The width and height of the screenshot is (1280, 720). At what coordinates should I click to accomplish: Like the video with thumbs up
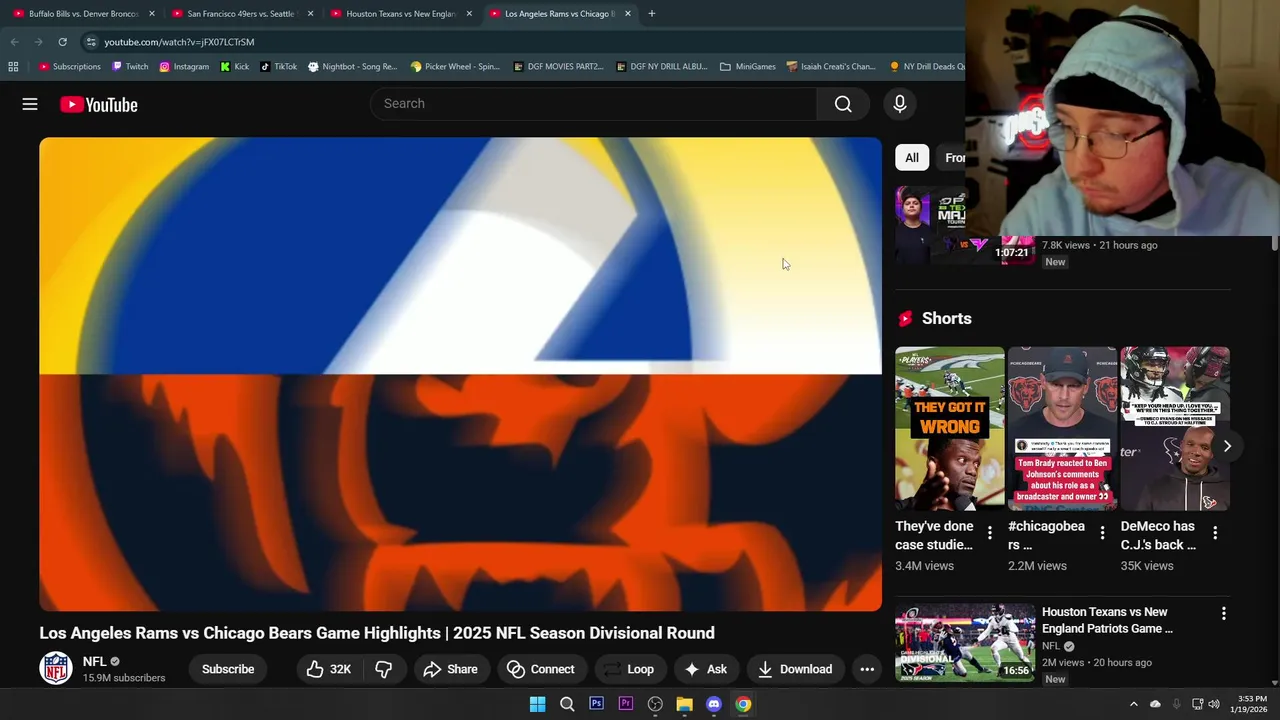point(329,669)
